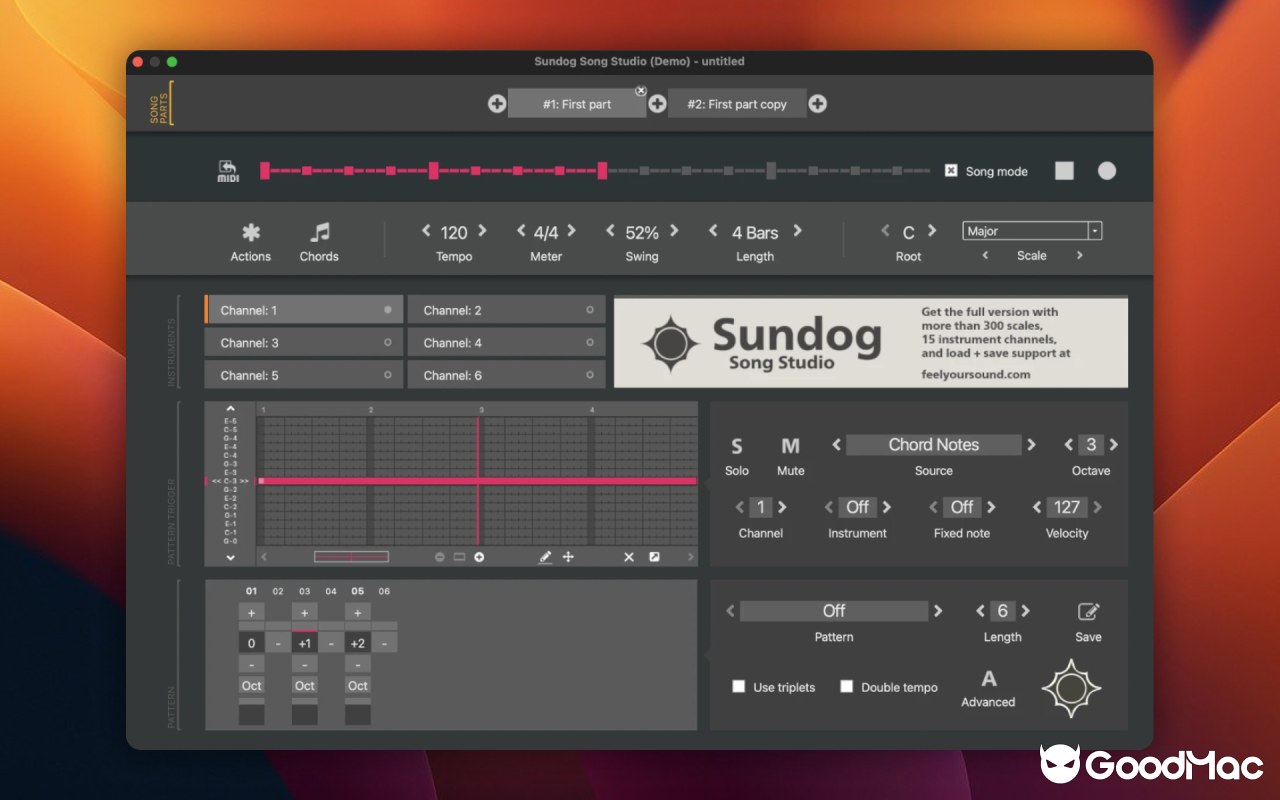Enable the Use triplets checkbox
Image resolution: width=1280 pixels, height=800 pixels.
[739, 686]
